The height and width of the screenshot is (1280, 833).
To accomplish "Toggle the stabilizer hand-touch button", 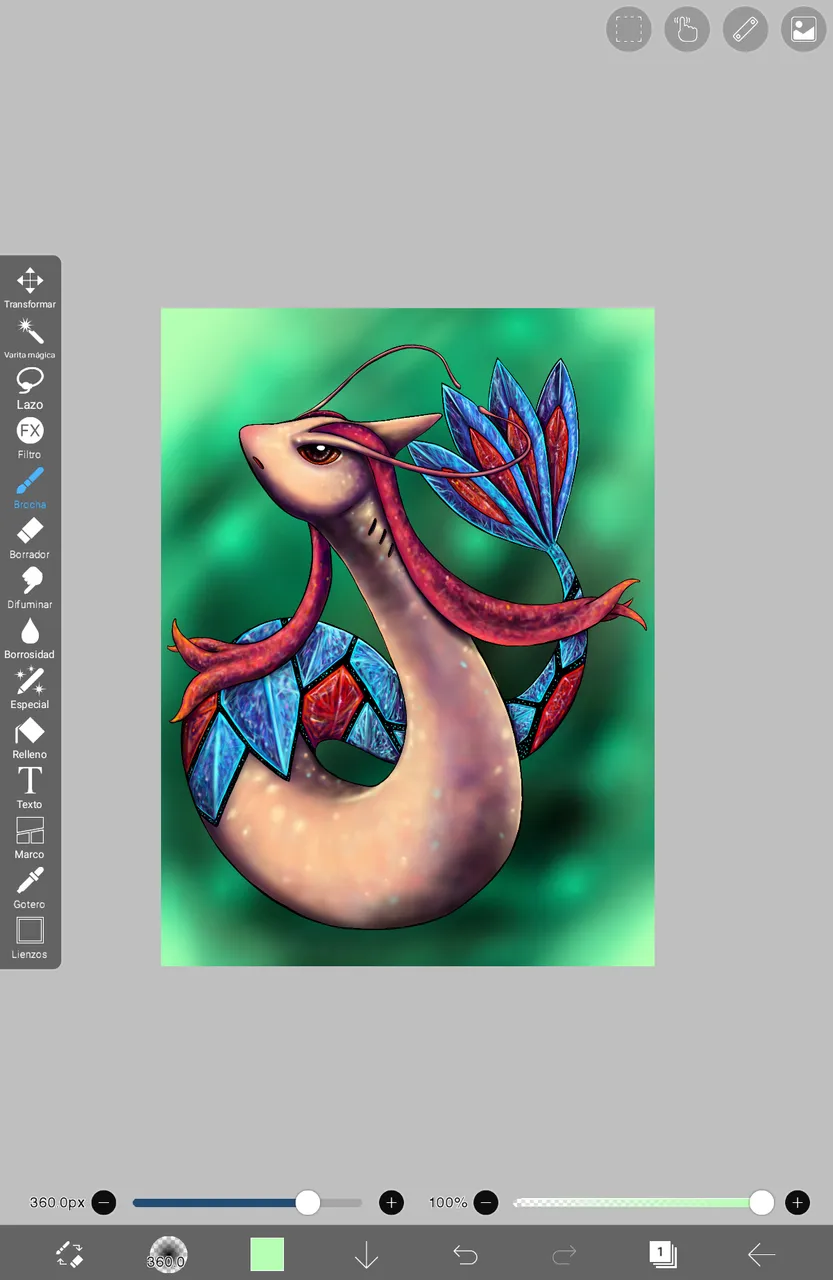I will (687, 29).
